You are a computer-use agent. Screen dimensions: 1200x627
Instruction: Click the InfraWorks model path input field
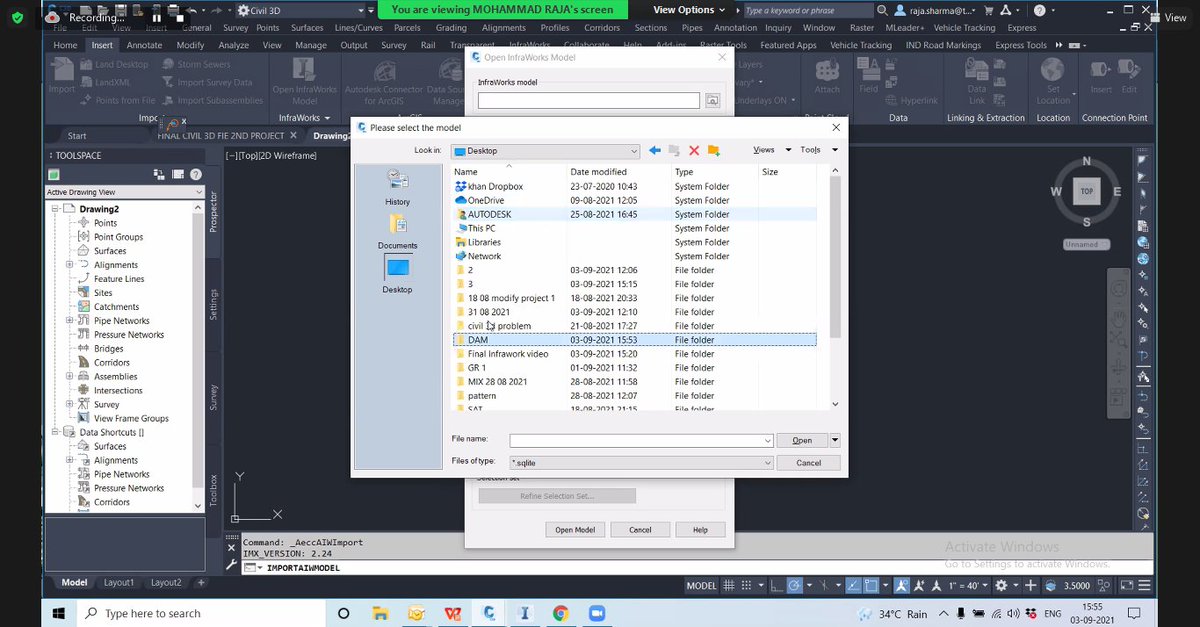coord(588,100)
